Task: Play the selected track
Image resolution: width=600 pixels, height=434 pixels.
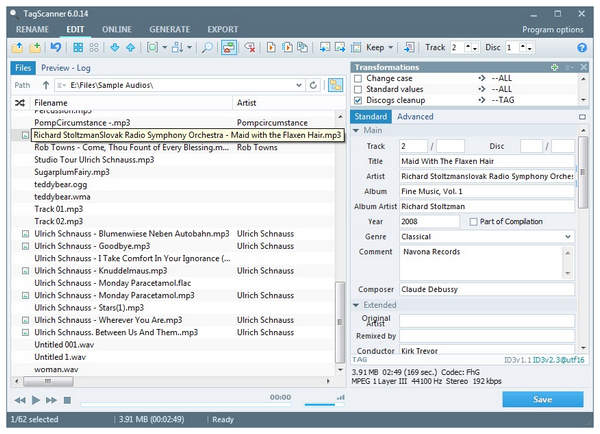Action: (x=36, y=400)
